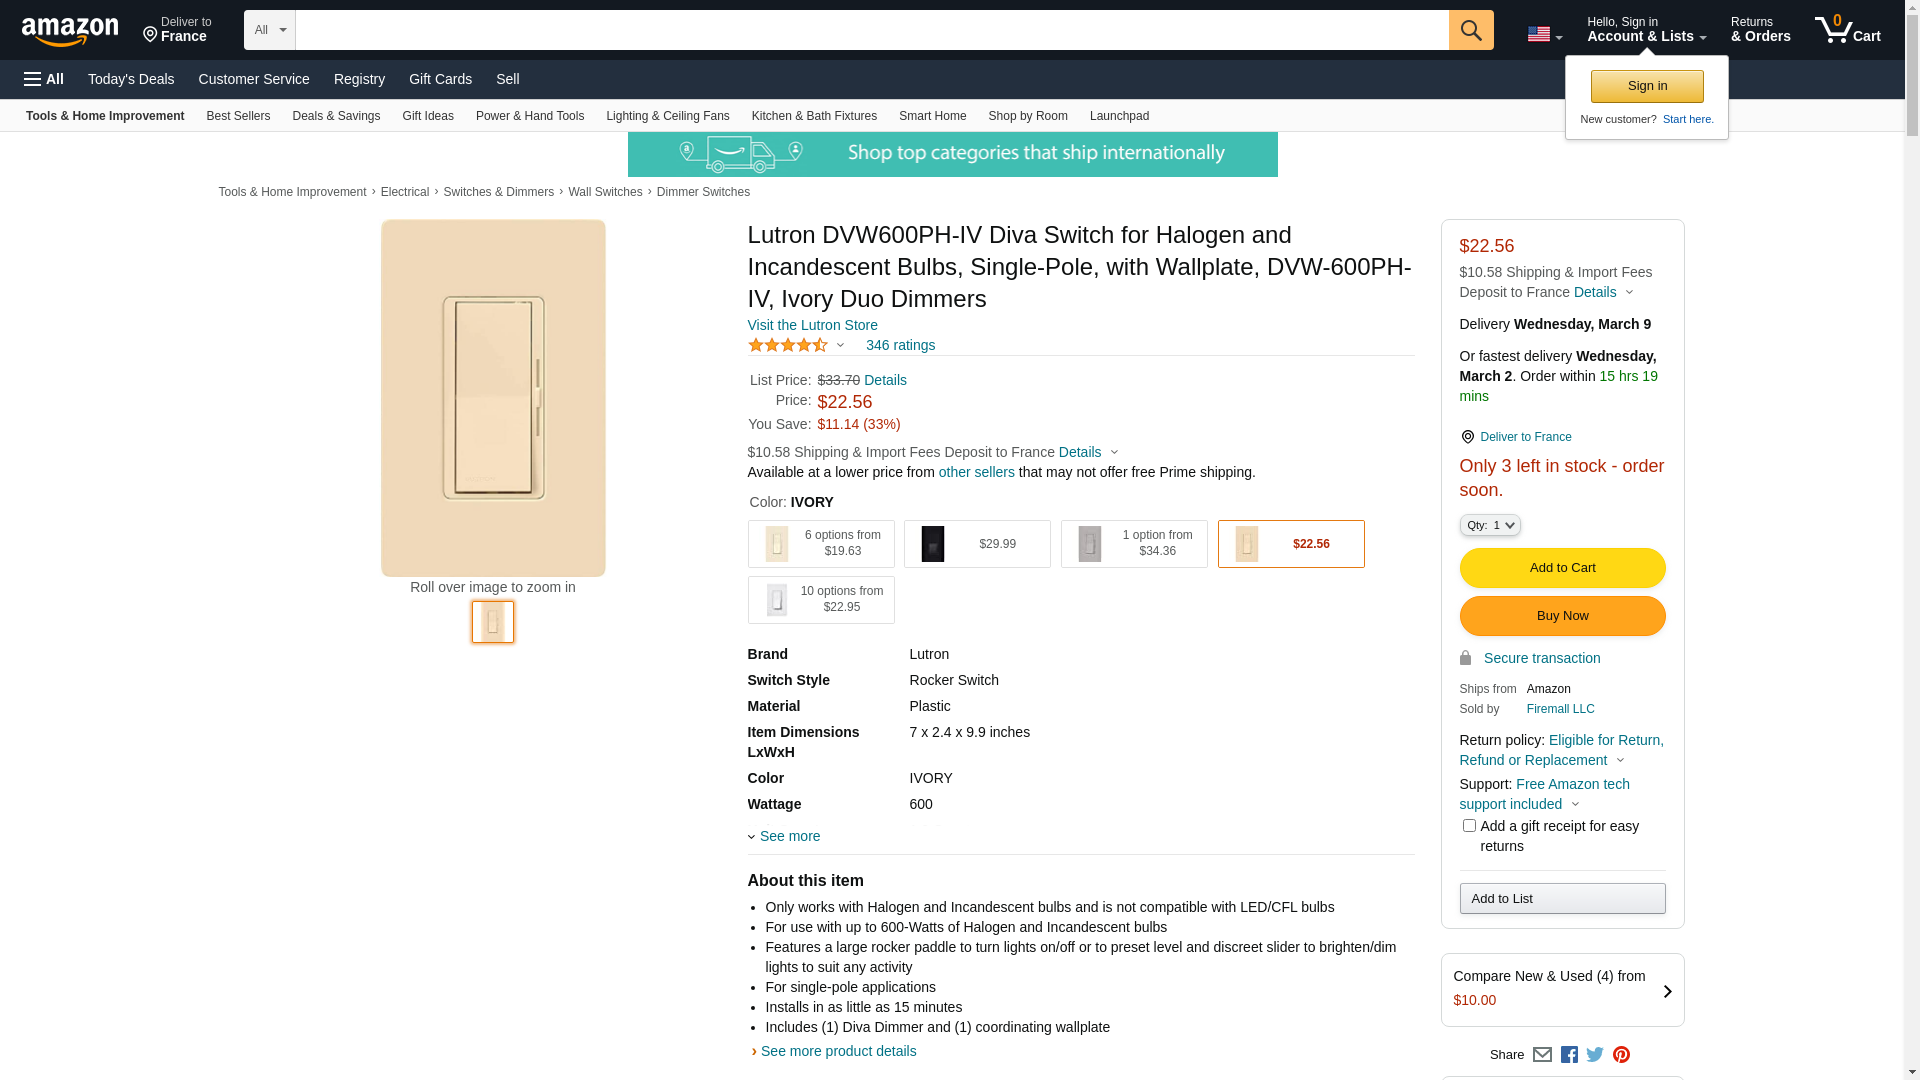1920x1080 pixels.
Task: Share on Pinterest icon
Action: coord(1621,1054)
